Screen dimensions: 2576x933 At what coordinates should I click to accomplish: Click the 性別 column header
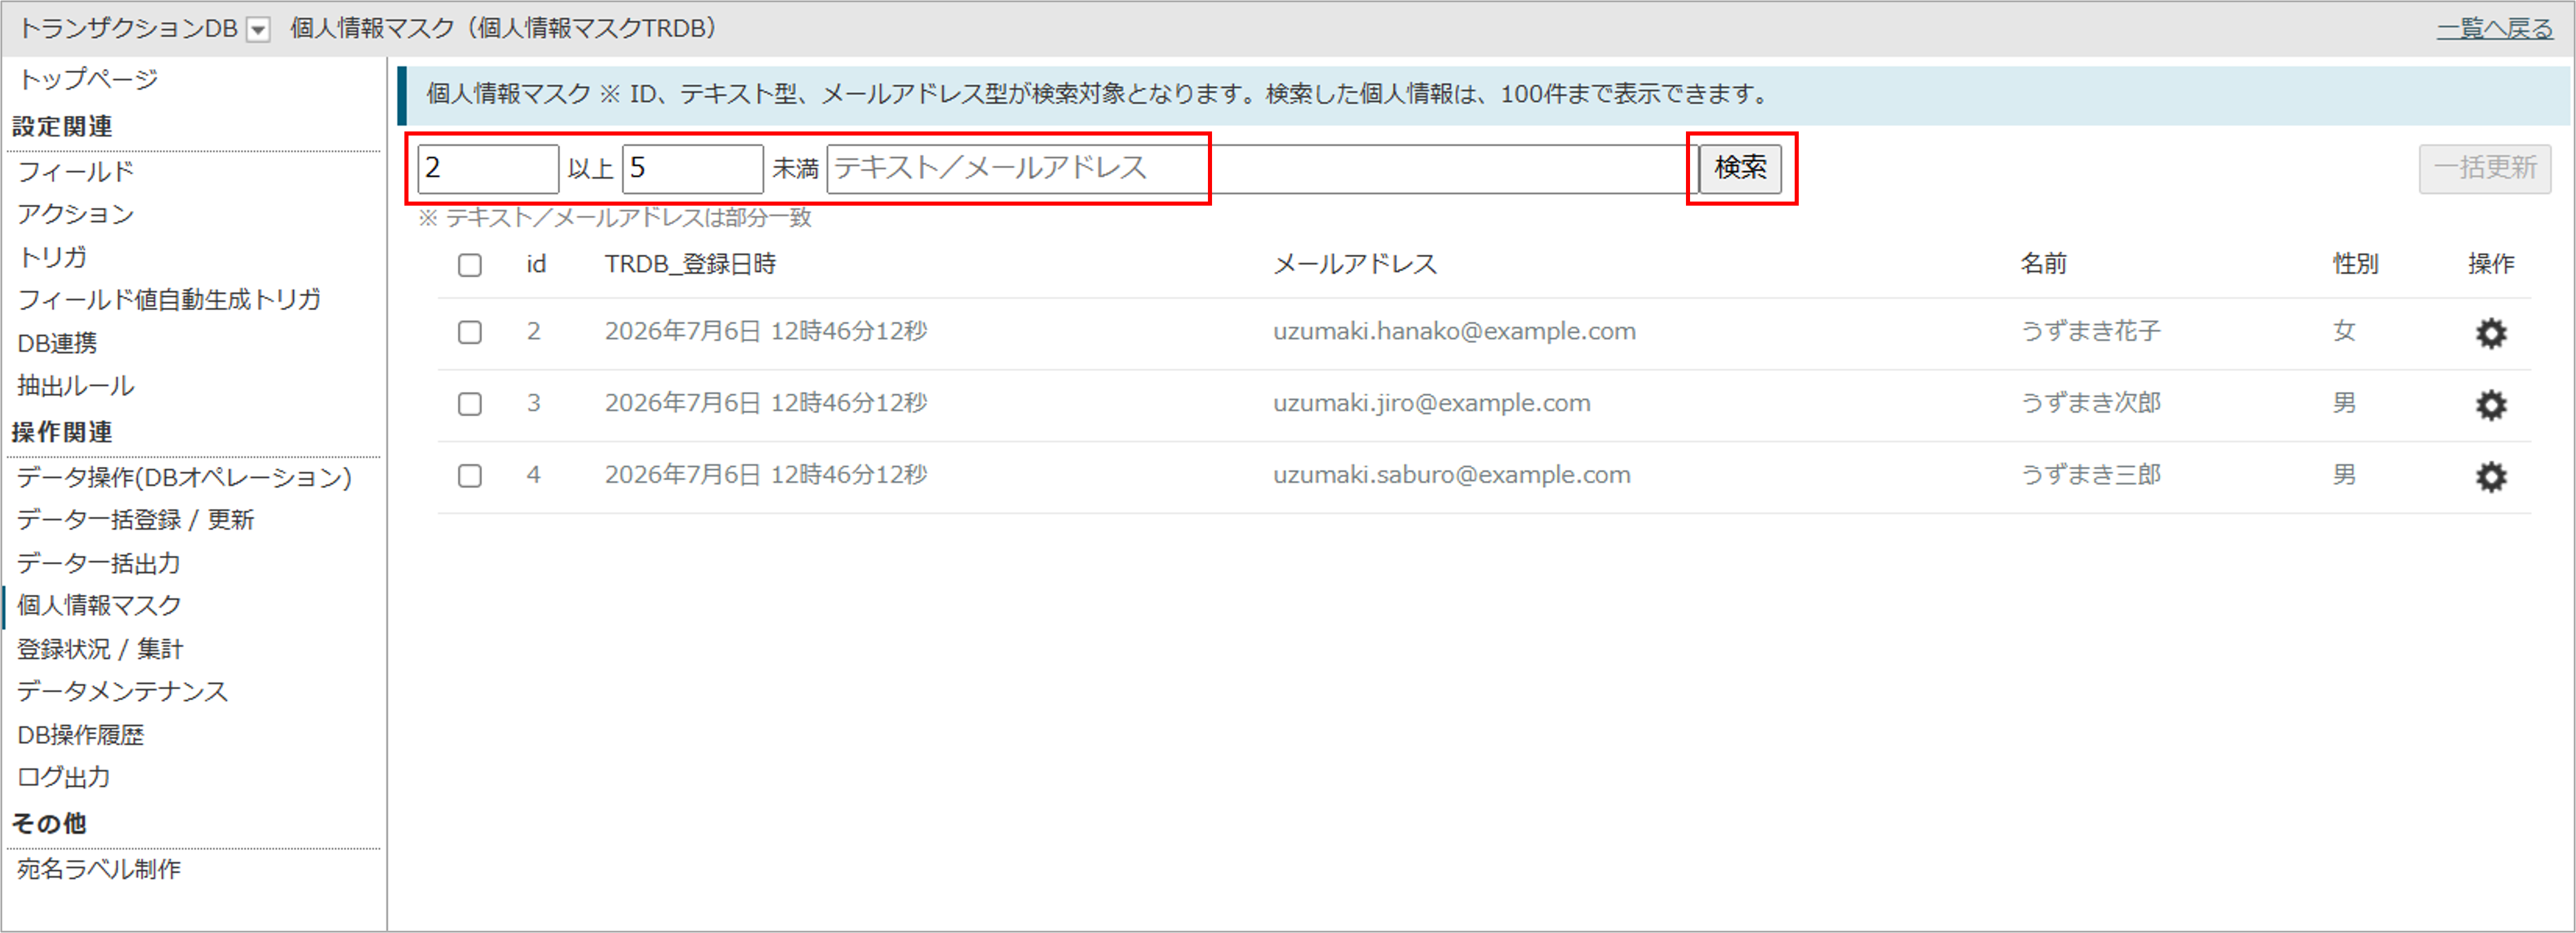(x=2355, y=264)
